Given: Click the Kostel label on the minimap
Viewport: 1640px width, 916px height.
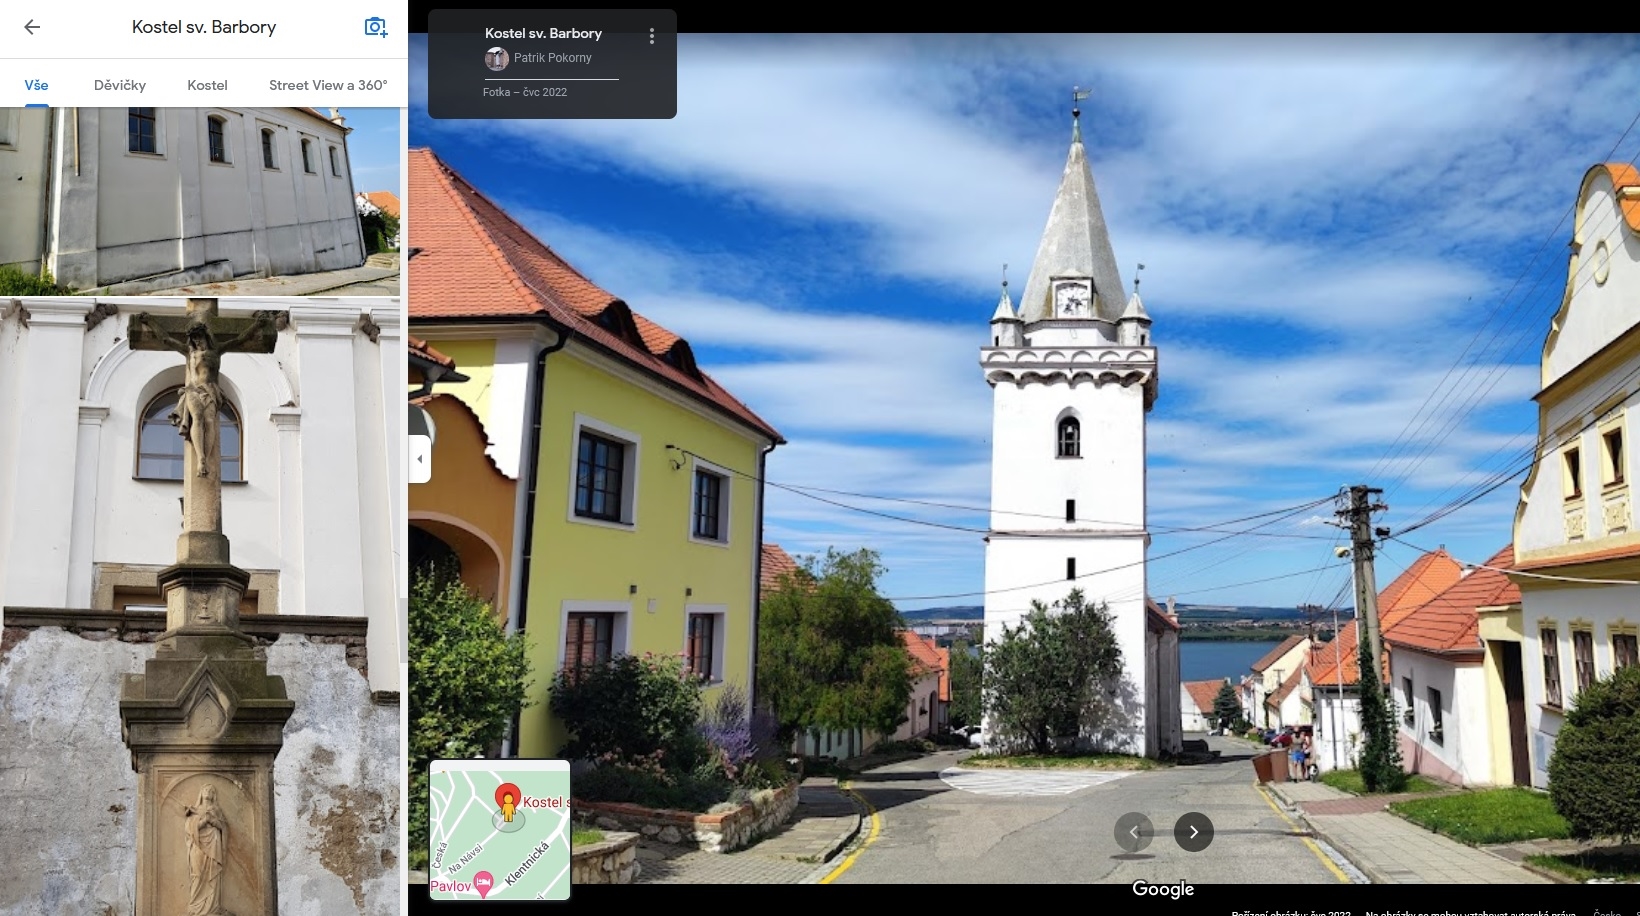Looking at the screenshot, I should point(545,802).
